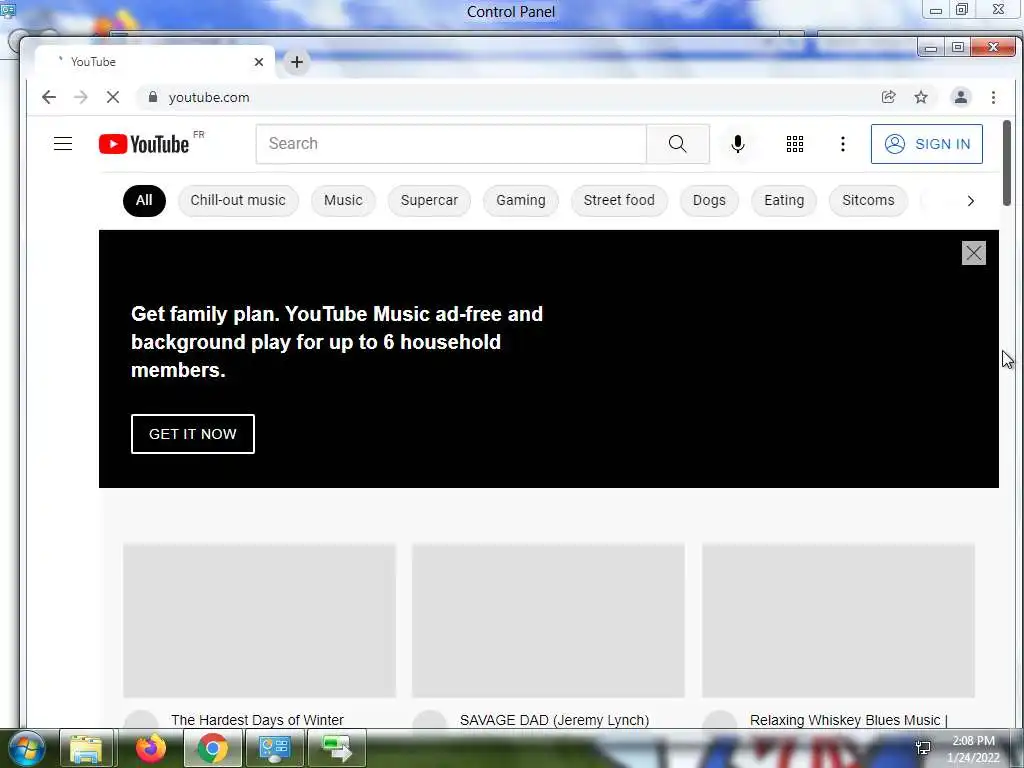Start voice search with microphone icon
The width and height of the screenshot is (1024, 768).
coord(737,144)
